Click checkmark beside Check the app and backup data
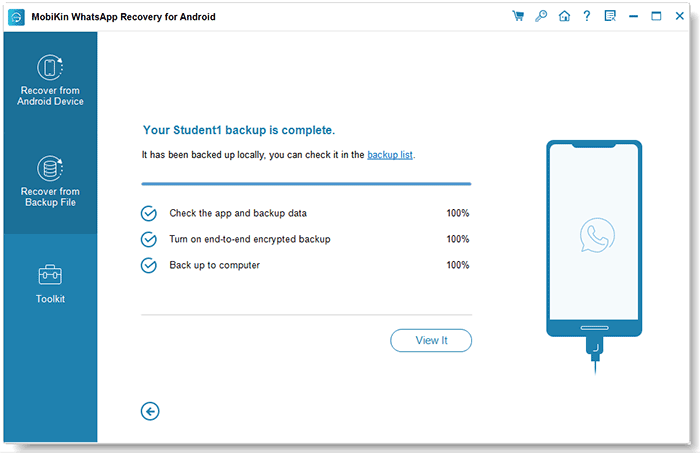 [149, 213]
